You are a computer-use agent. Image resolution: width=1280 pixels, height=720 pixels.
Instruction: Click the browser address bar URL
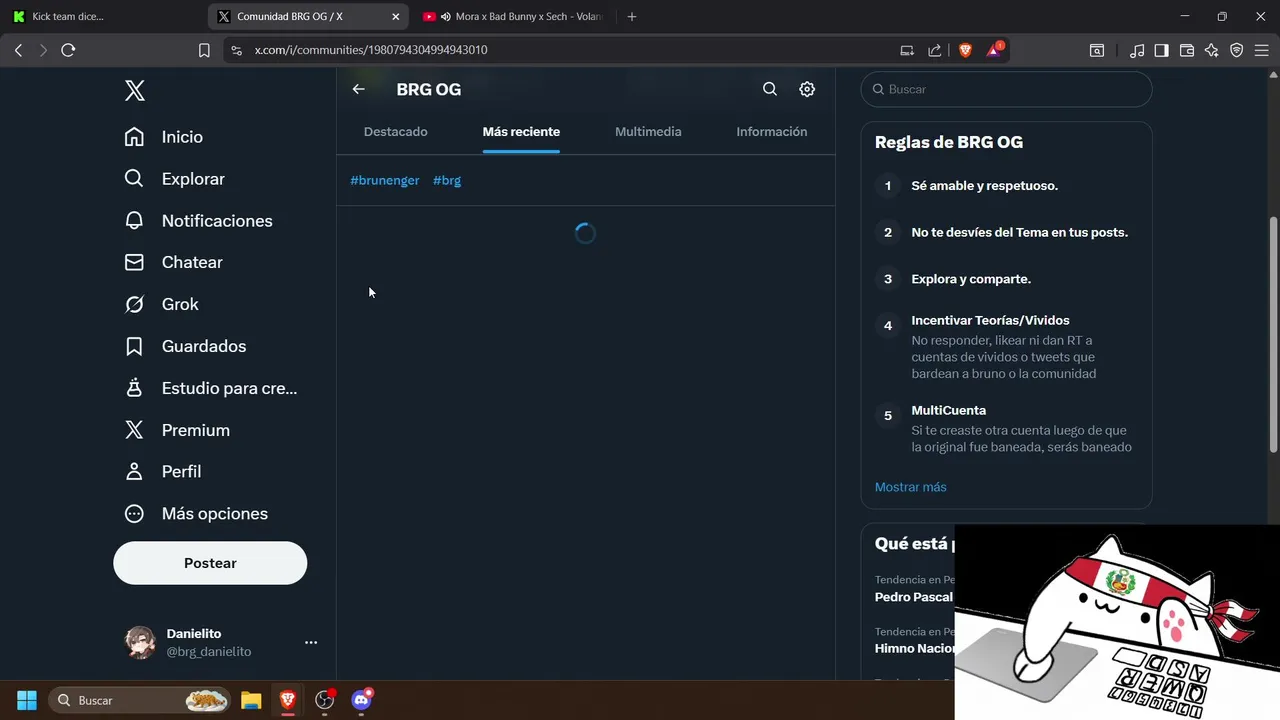tap(371, 50)
